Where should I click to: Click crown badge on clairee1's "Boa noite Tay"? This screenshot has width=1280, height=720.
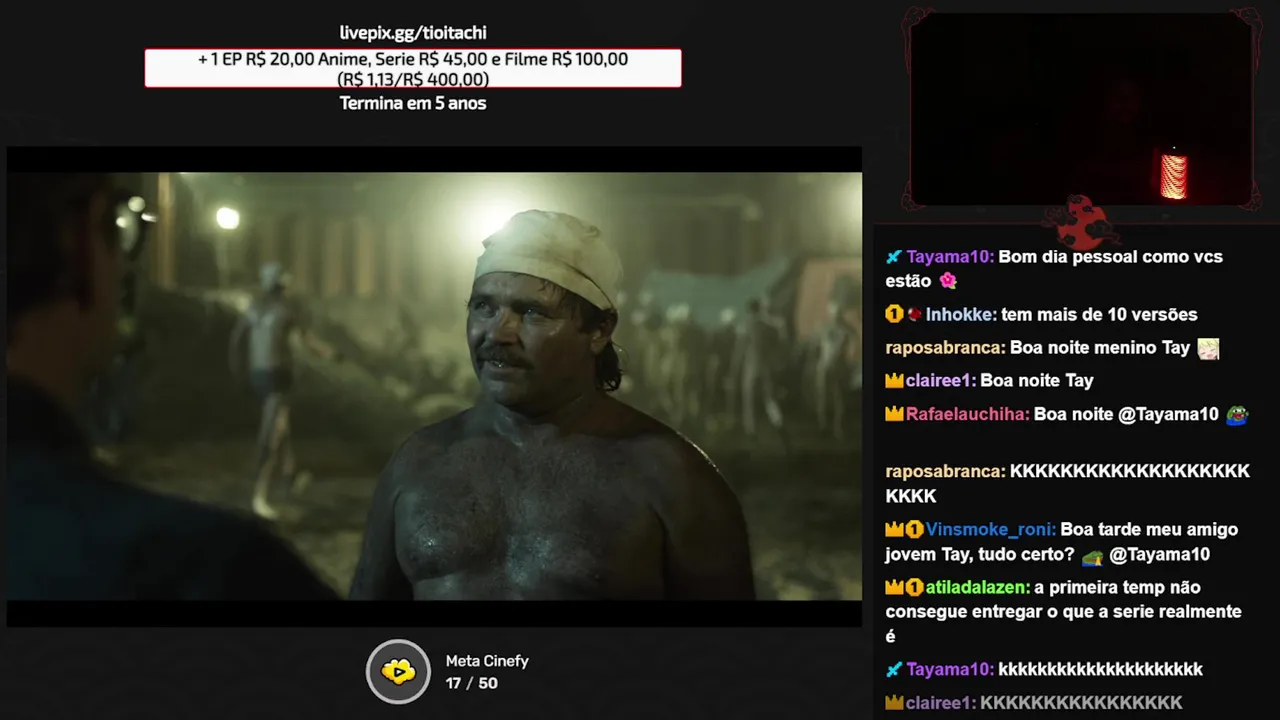coord(894,380)
